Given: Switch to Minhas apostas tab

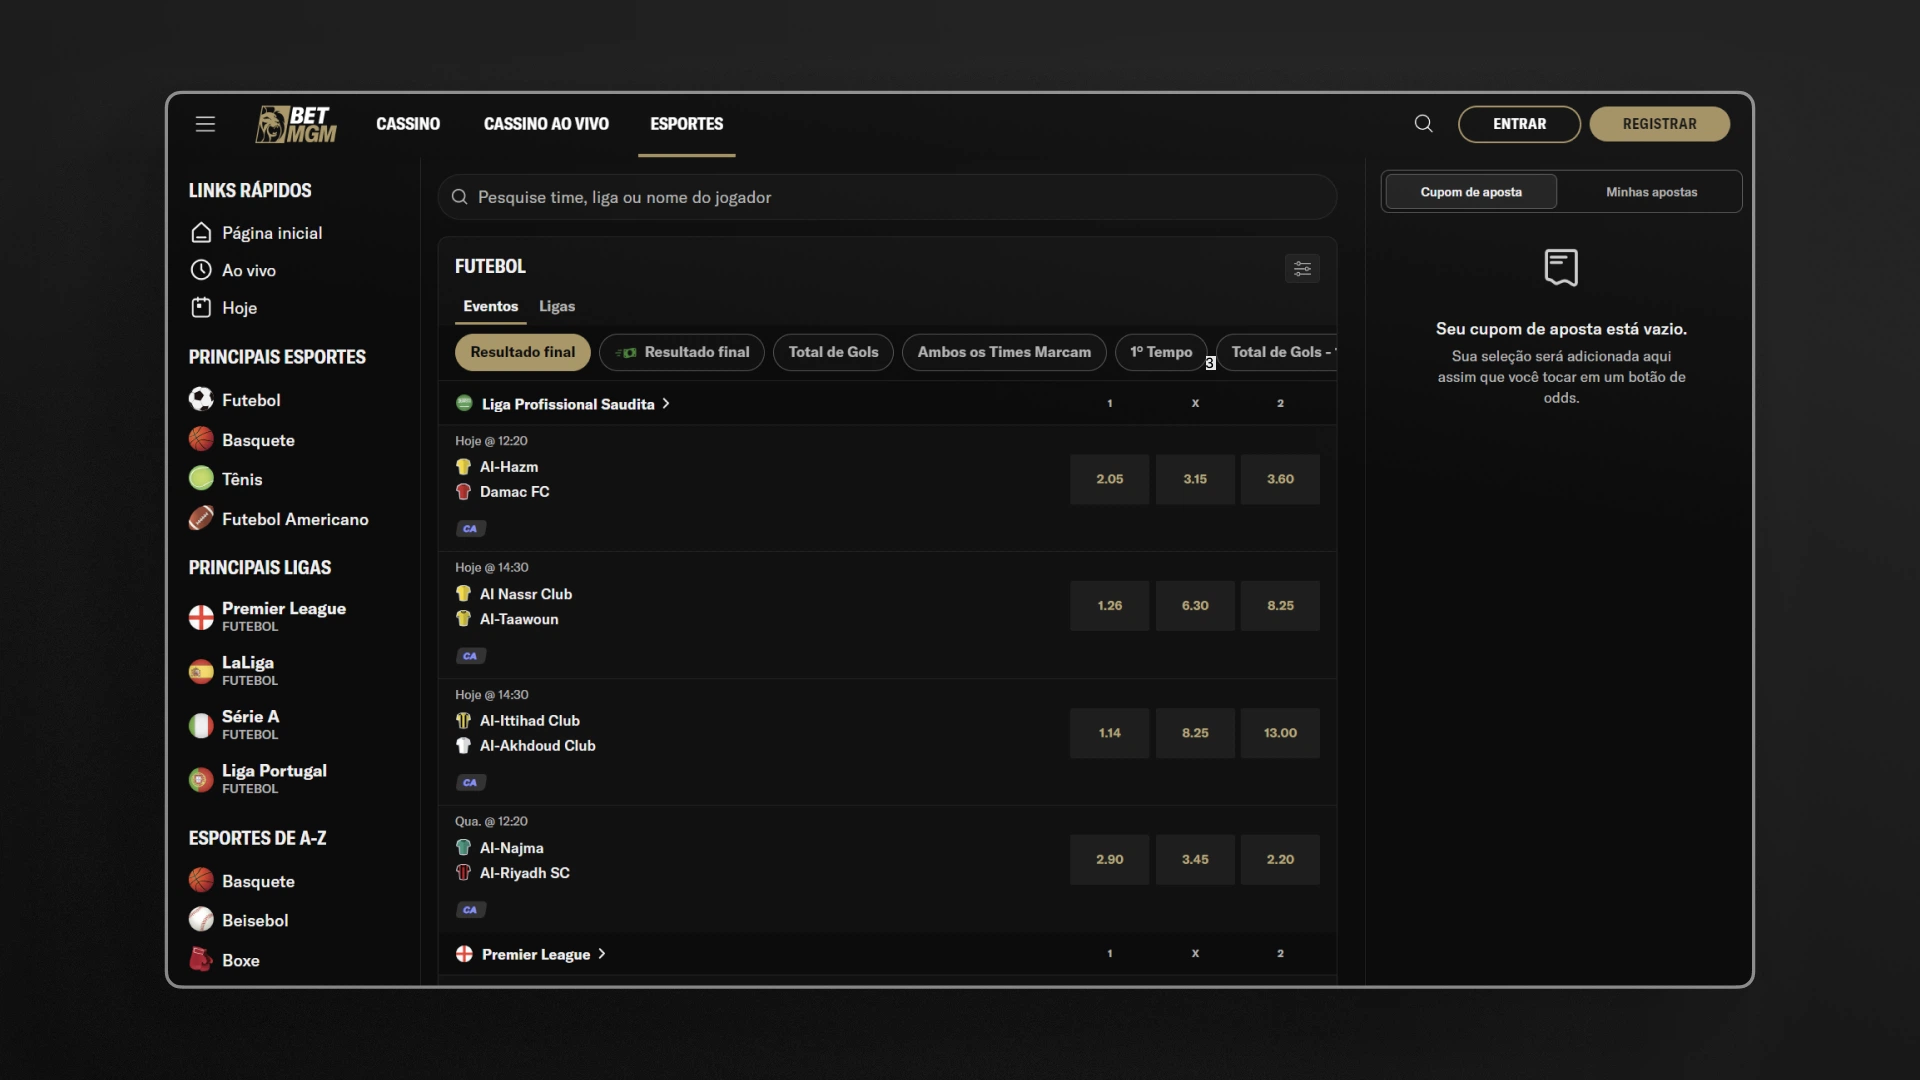Looking at the screenshot, I should (x=1651, y=192).
